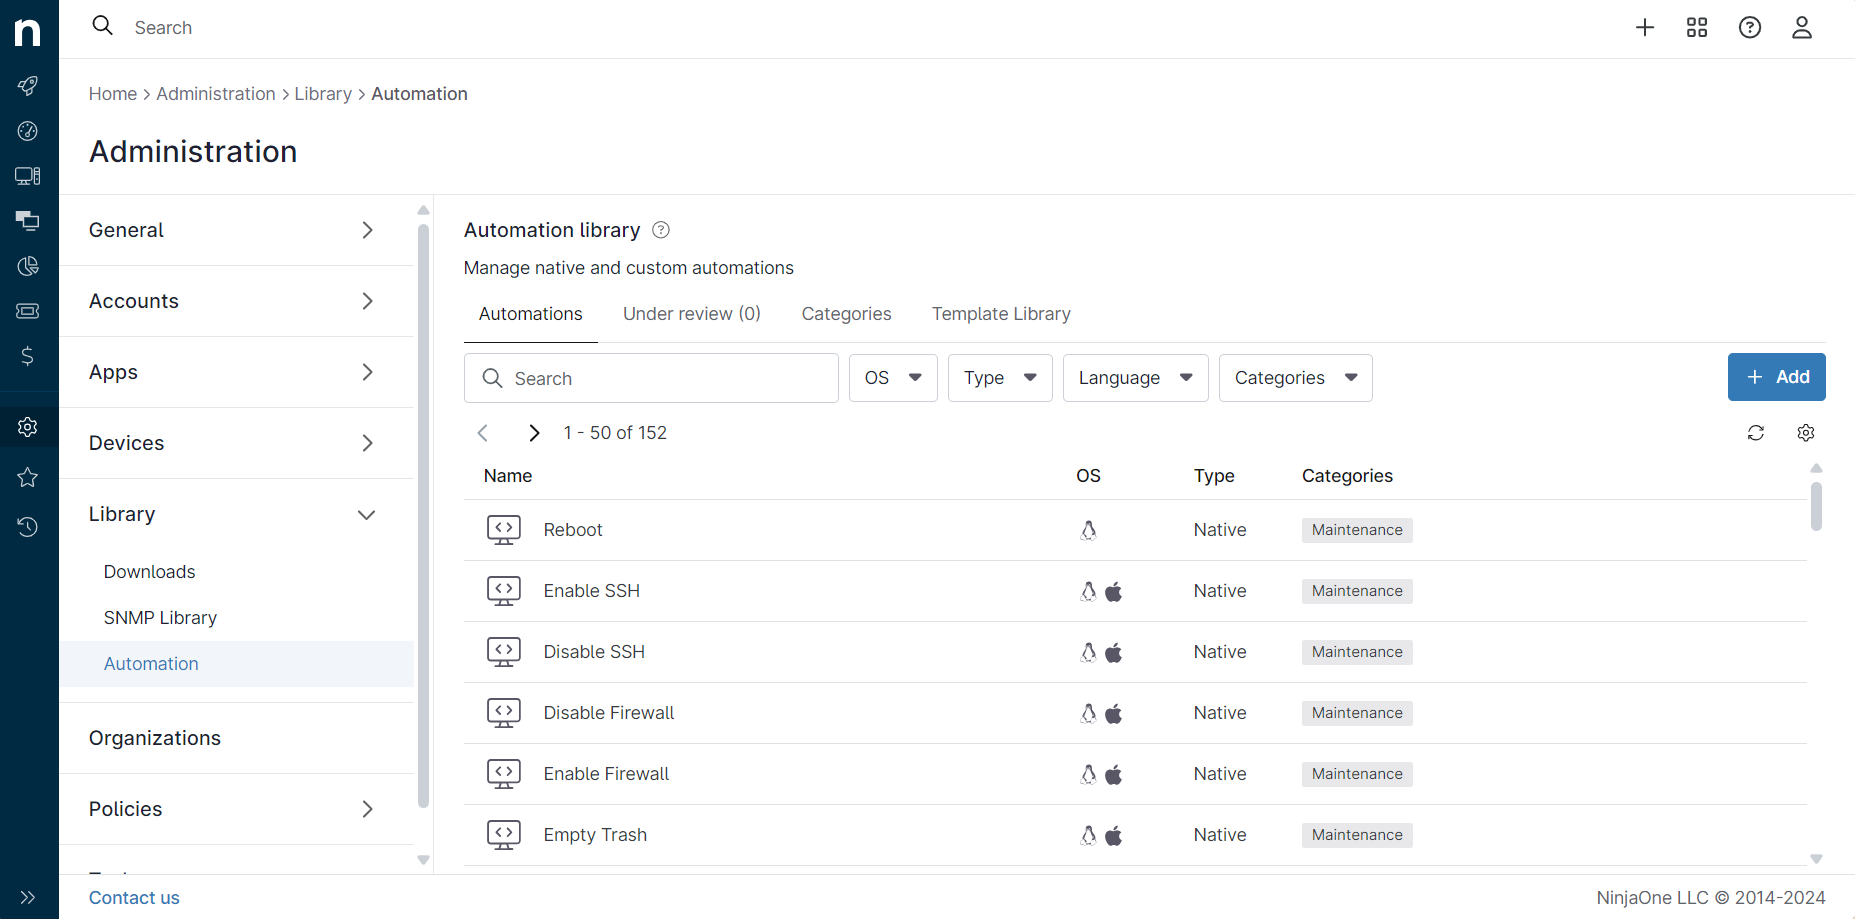Open the table settings gear above the list
Screen dimensions: 1855x919
point(1806,432)
